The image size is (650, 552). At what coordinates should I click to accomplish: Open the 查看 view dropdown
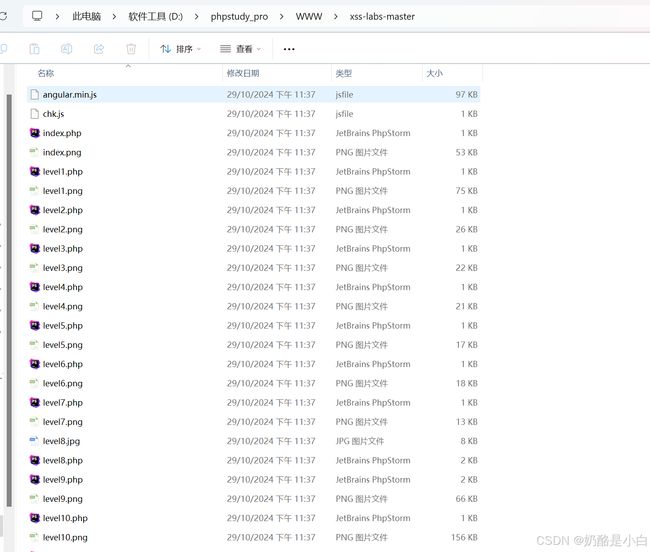[240, 49]
